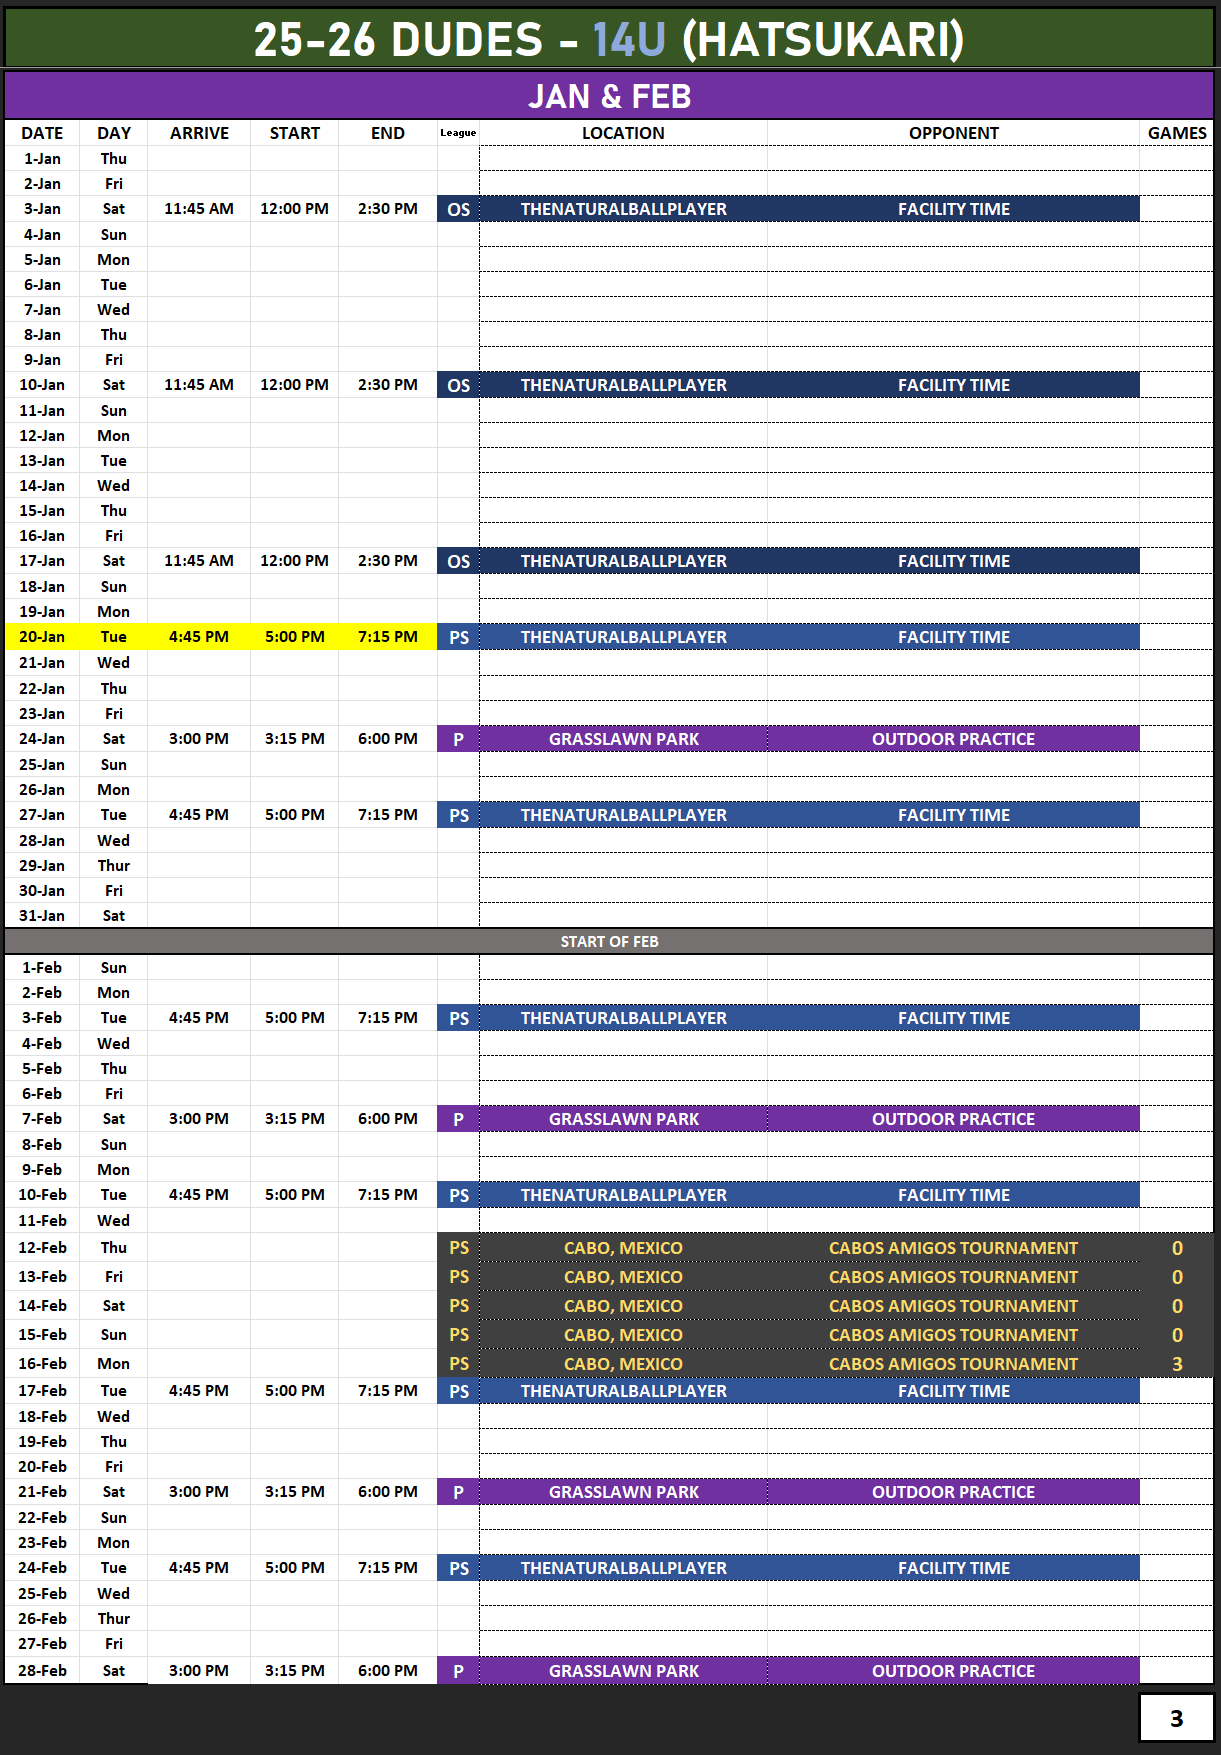
Task: Click the League column header
Action: click(x=458, y=133)
